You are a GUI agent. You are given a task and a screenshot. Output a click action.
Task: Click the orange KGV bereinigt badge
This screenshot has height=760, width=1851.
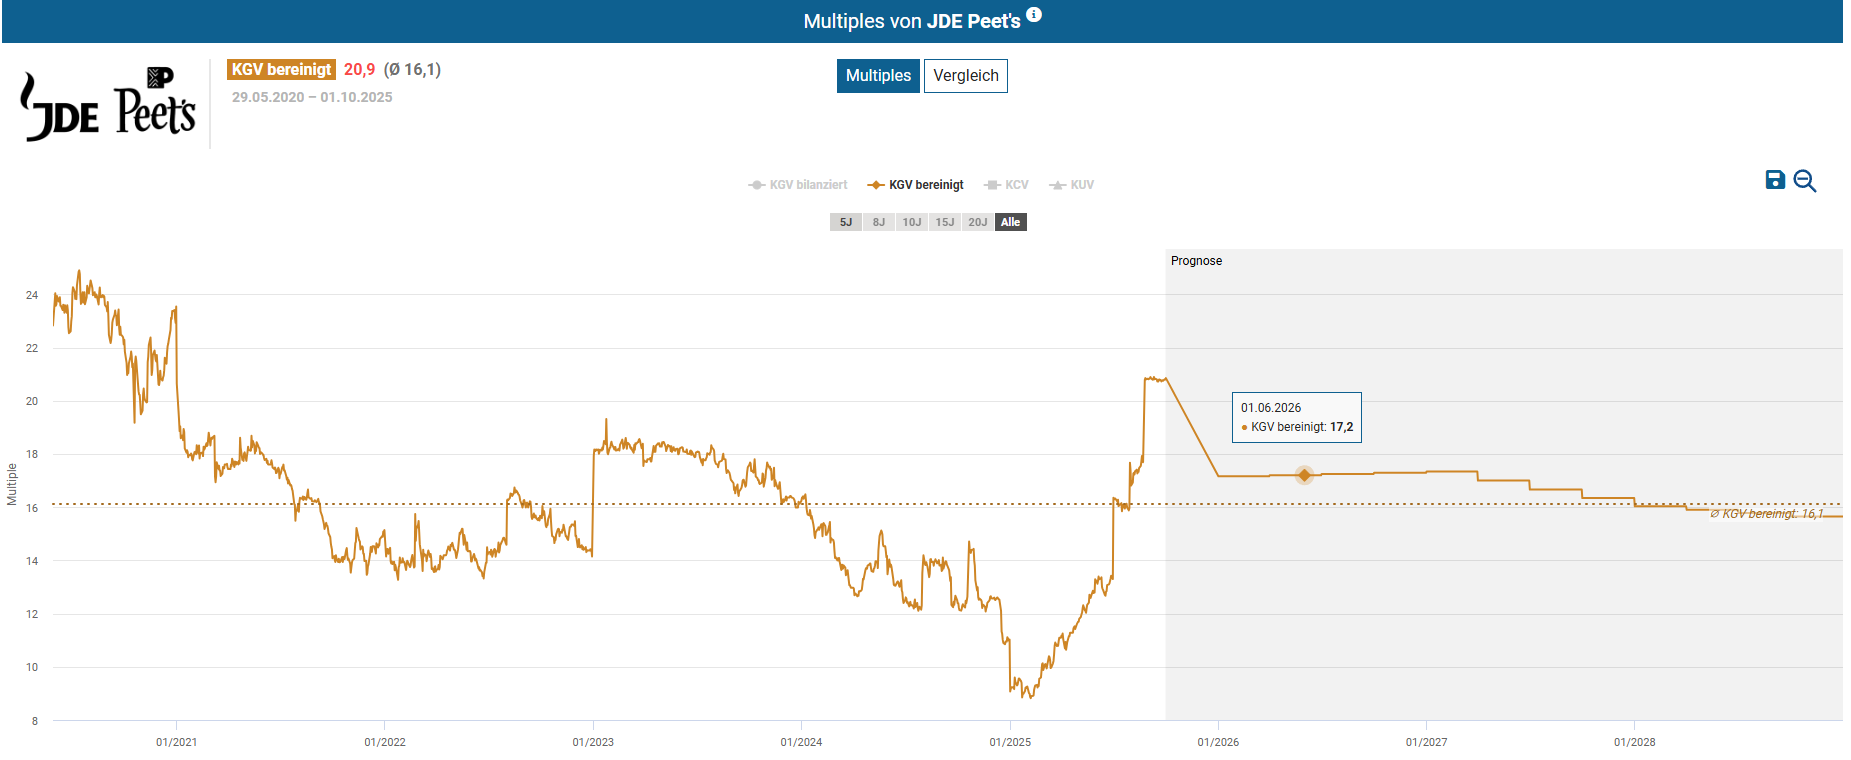[281, 69]
